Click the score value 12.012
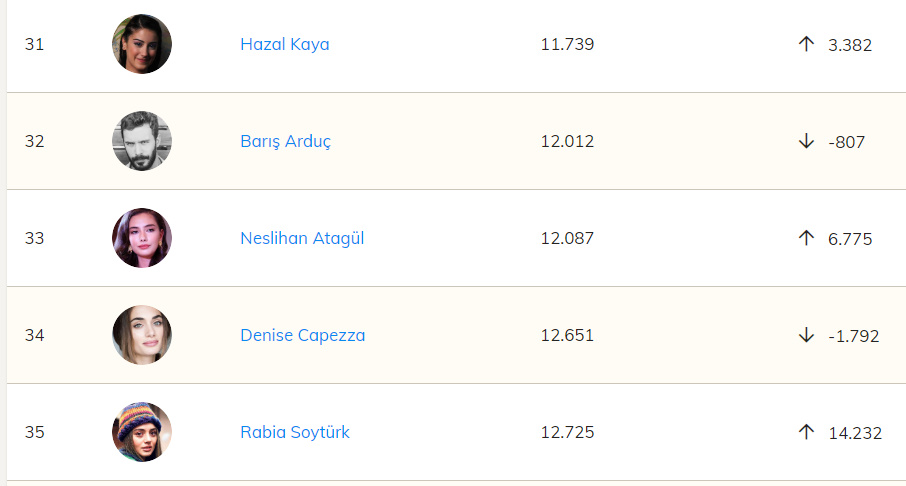 tap(567, 141)
